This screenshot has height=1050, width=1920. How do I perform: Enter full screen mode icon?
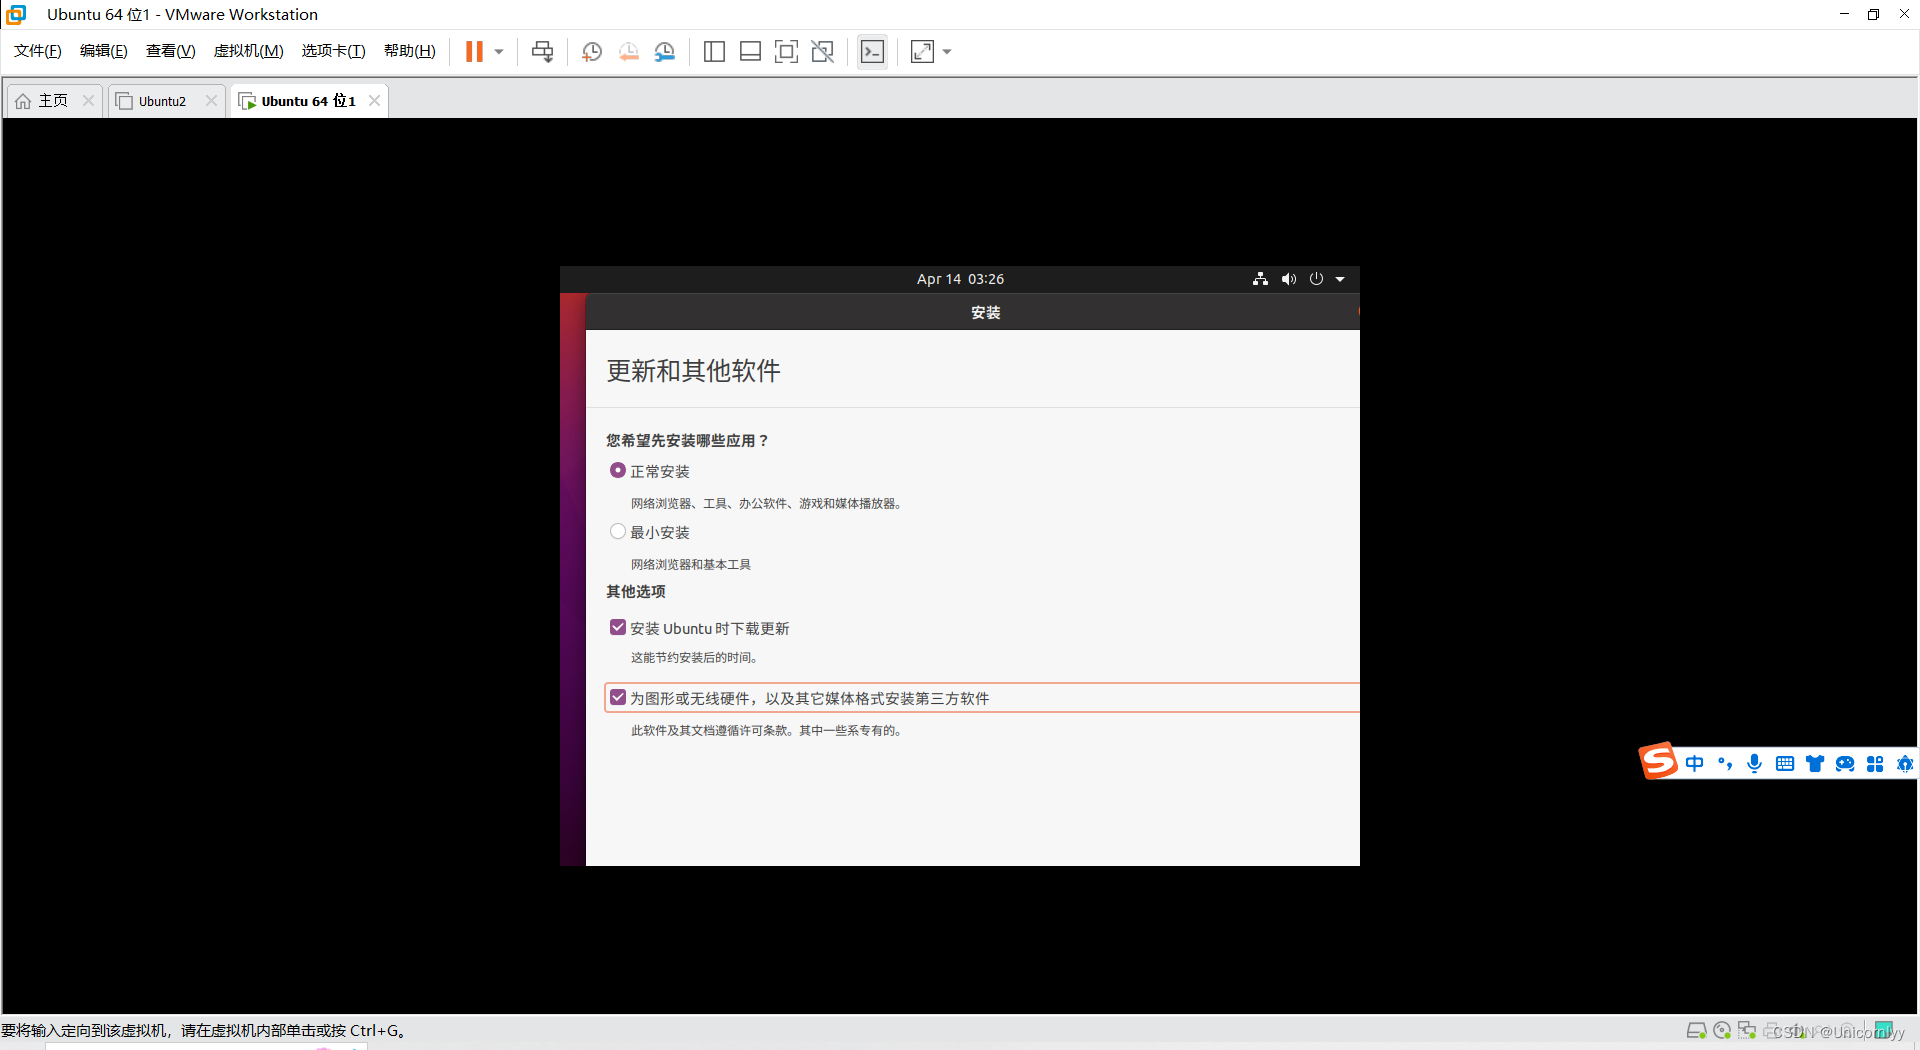(x=786, y=52)
